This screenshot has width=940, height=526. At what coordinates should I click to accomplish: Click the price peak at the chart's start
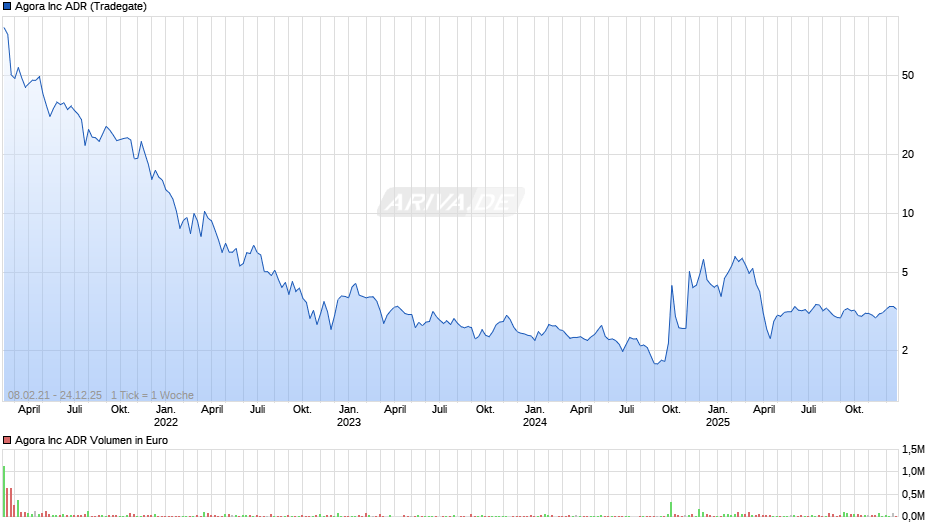(x=4, y=28)
